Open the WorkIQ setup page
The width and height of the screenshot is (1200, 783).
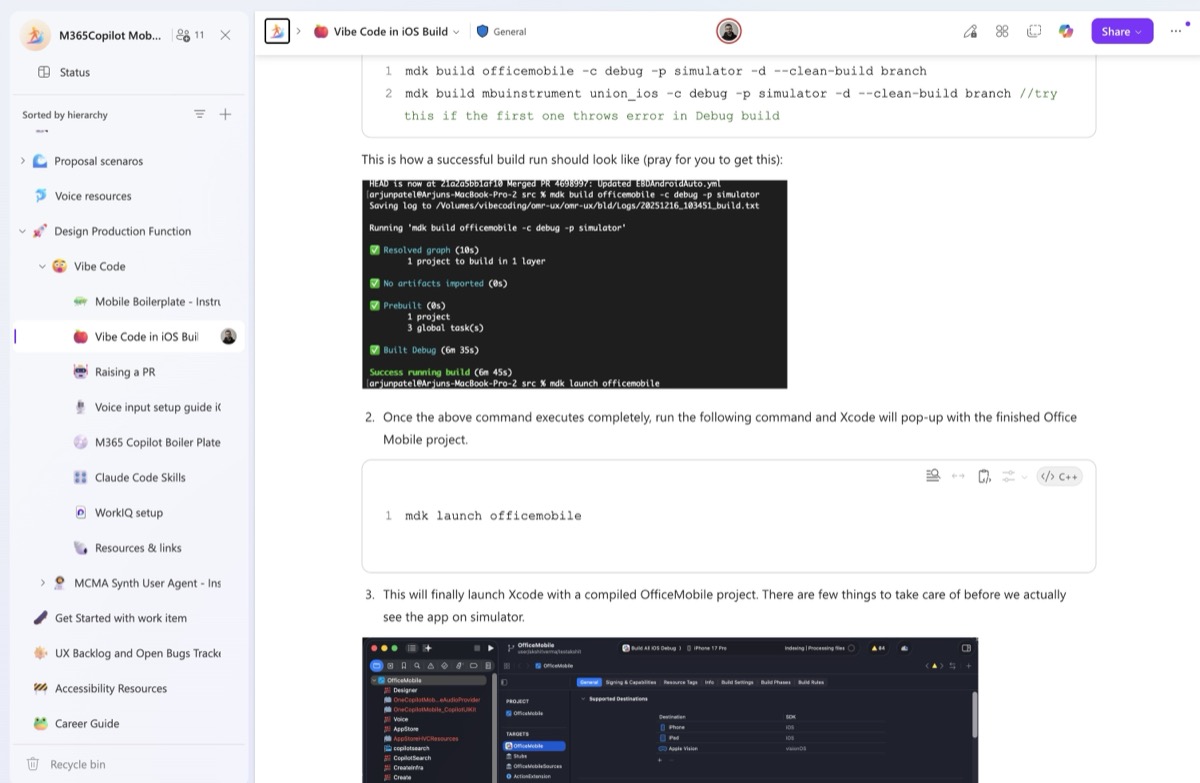click(x=128, y=512)
